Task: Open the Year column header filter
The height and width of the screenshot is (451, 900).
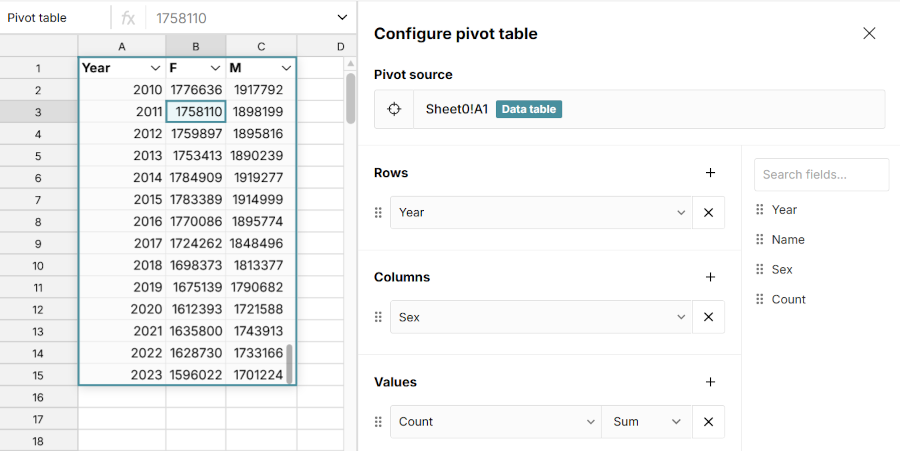Action: click(155, 68)
